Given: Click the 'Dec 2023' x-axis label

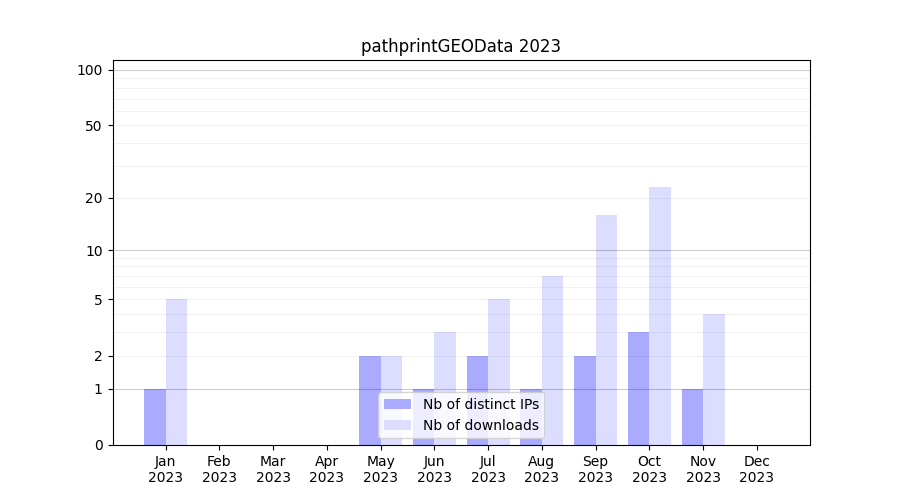Looking at the screenshot, I should (756, 469).
